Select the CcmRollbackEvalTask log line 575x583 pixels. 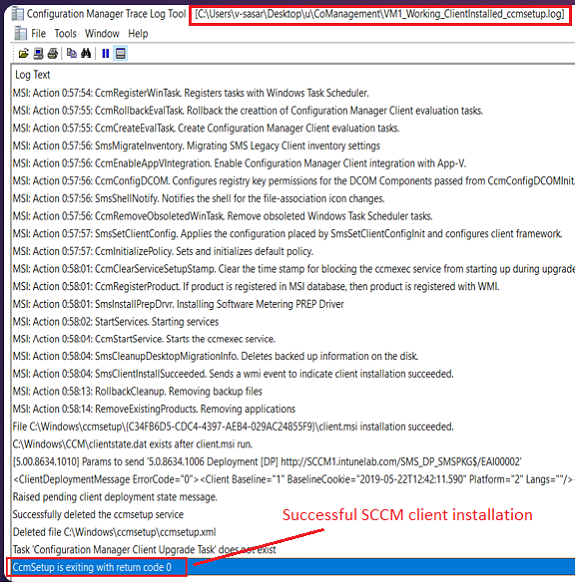tap(293, 110)
